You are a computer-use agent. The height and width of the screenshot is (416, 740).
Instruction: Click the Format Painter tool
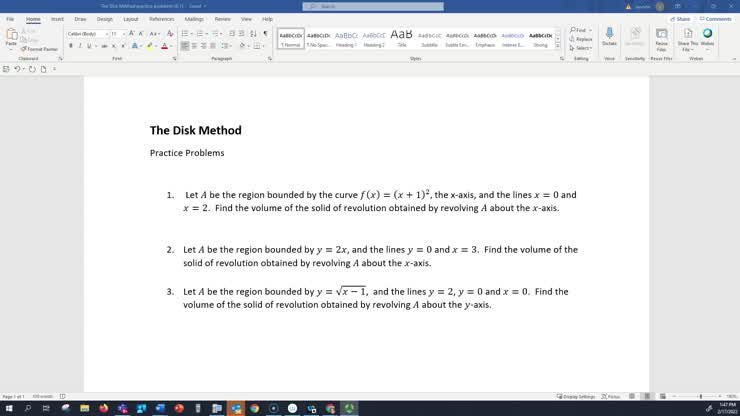click(41, 48)
